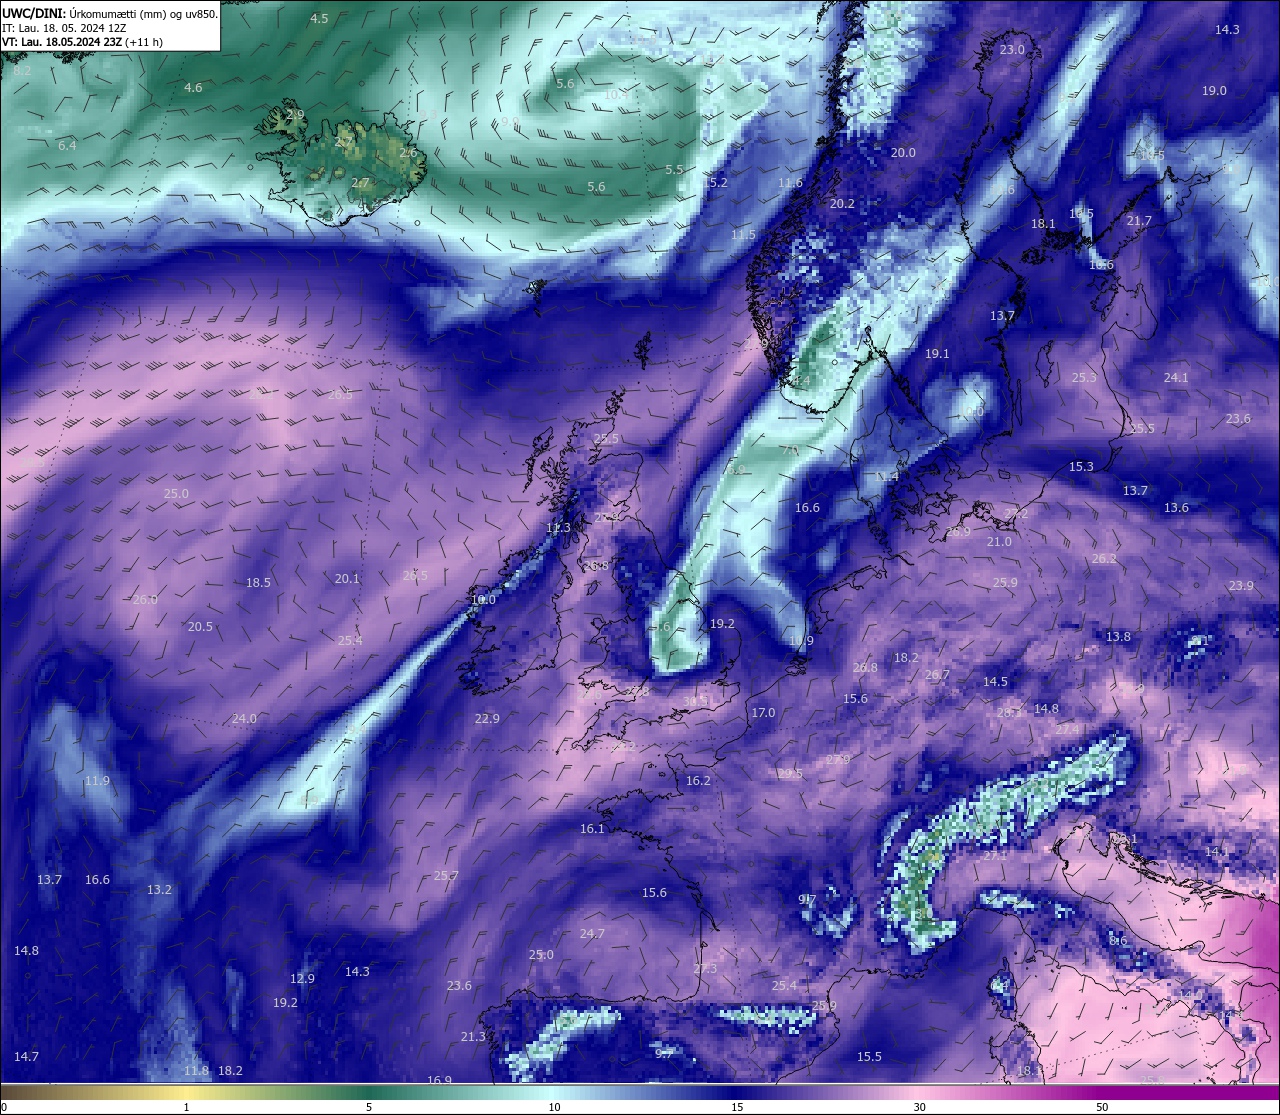Click the value 24.0 in the Atlantic

pyautogui.click(x=244, y=719)
